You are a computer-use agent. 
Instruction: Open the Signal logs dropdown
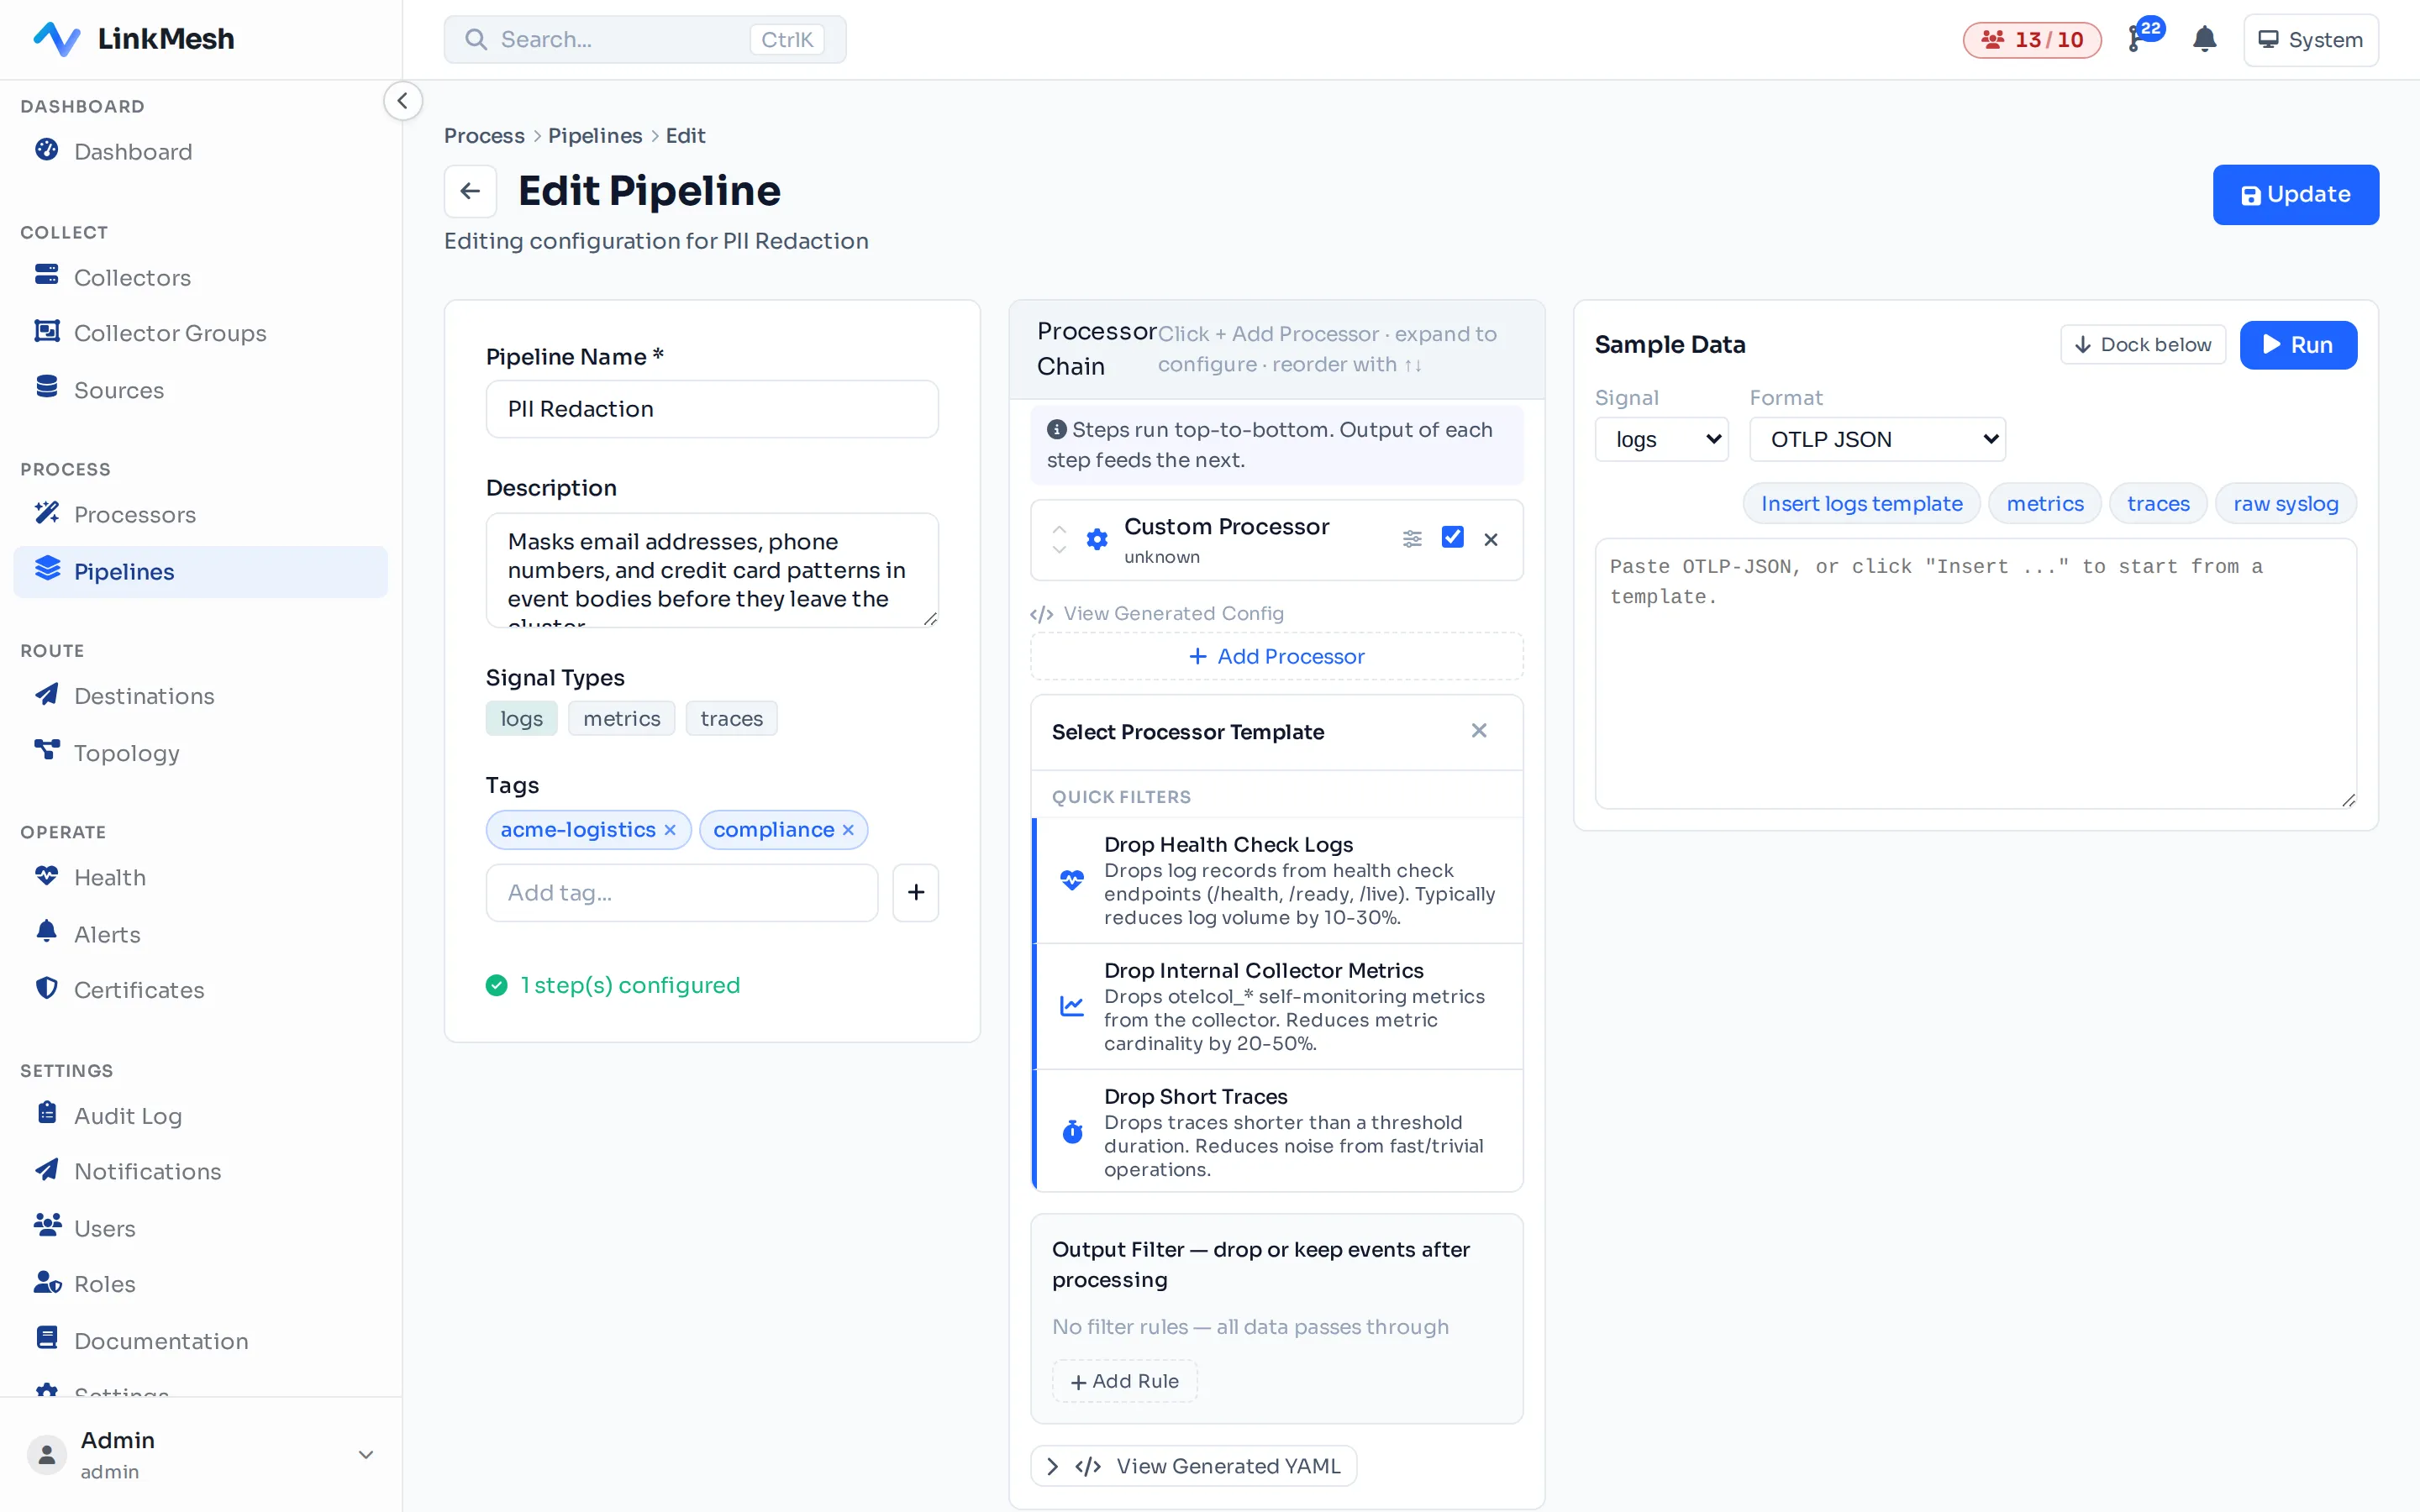coord(1662,439)
